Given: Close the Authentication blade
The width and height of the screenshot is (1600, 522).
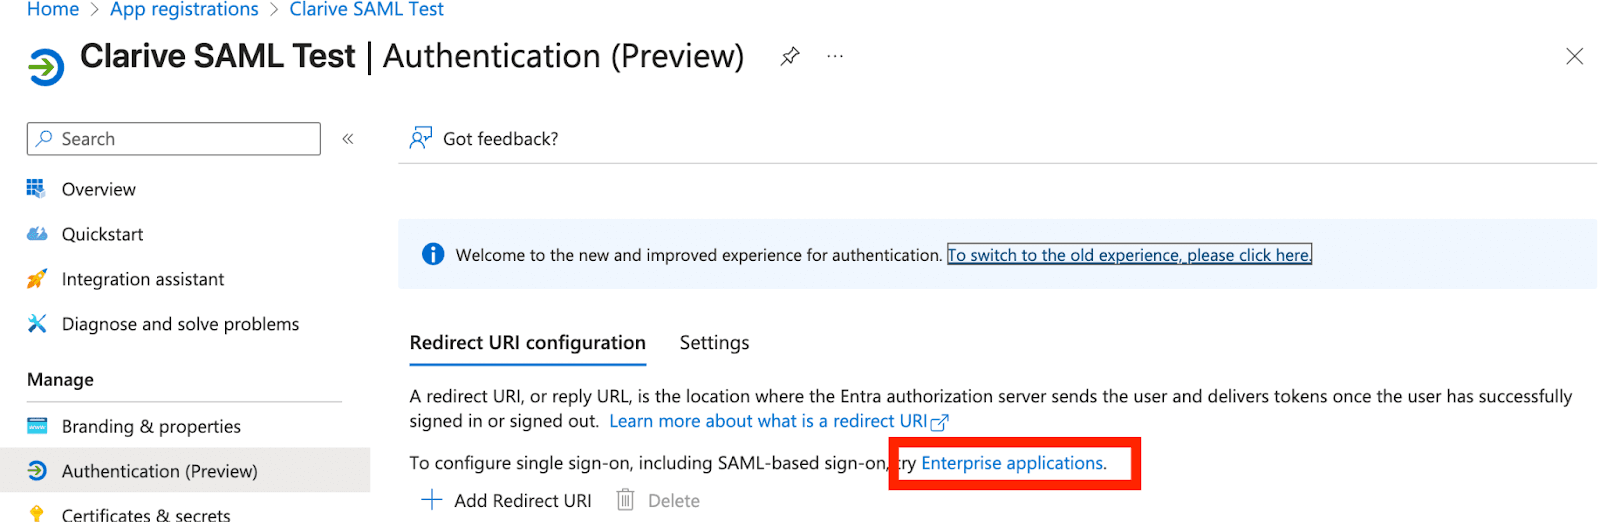Looking at the screenshot, I should pos(1574,57).
